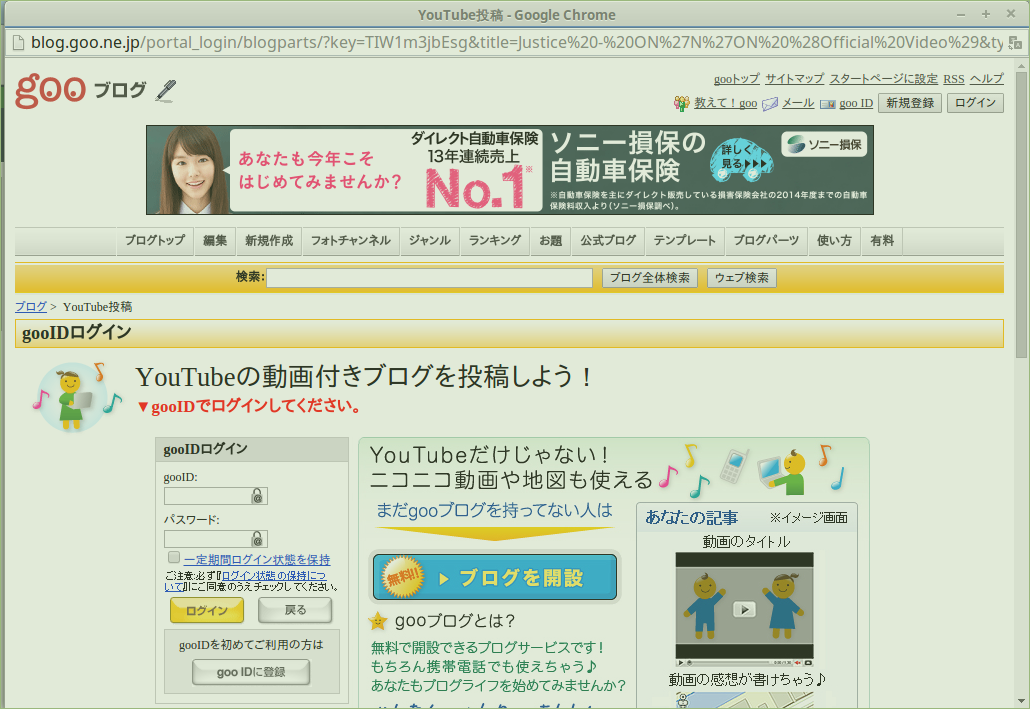Open the 新規作成 tab
This screenshot has height=709, width=1030.
[x=269, y=240]
